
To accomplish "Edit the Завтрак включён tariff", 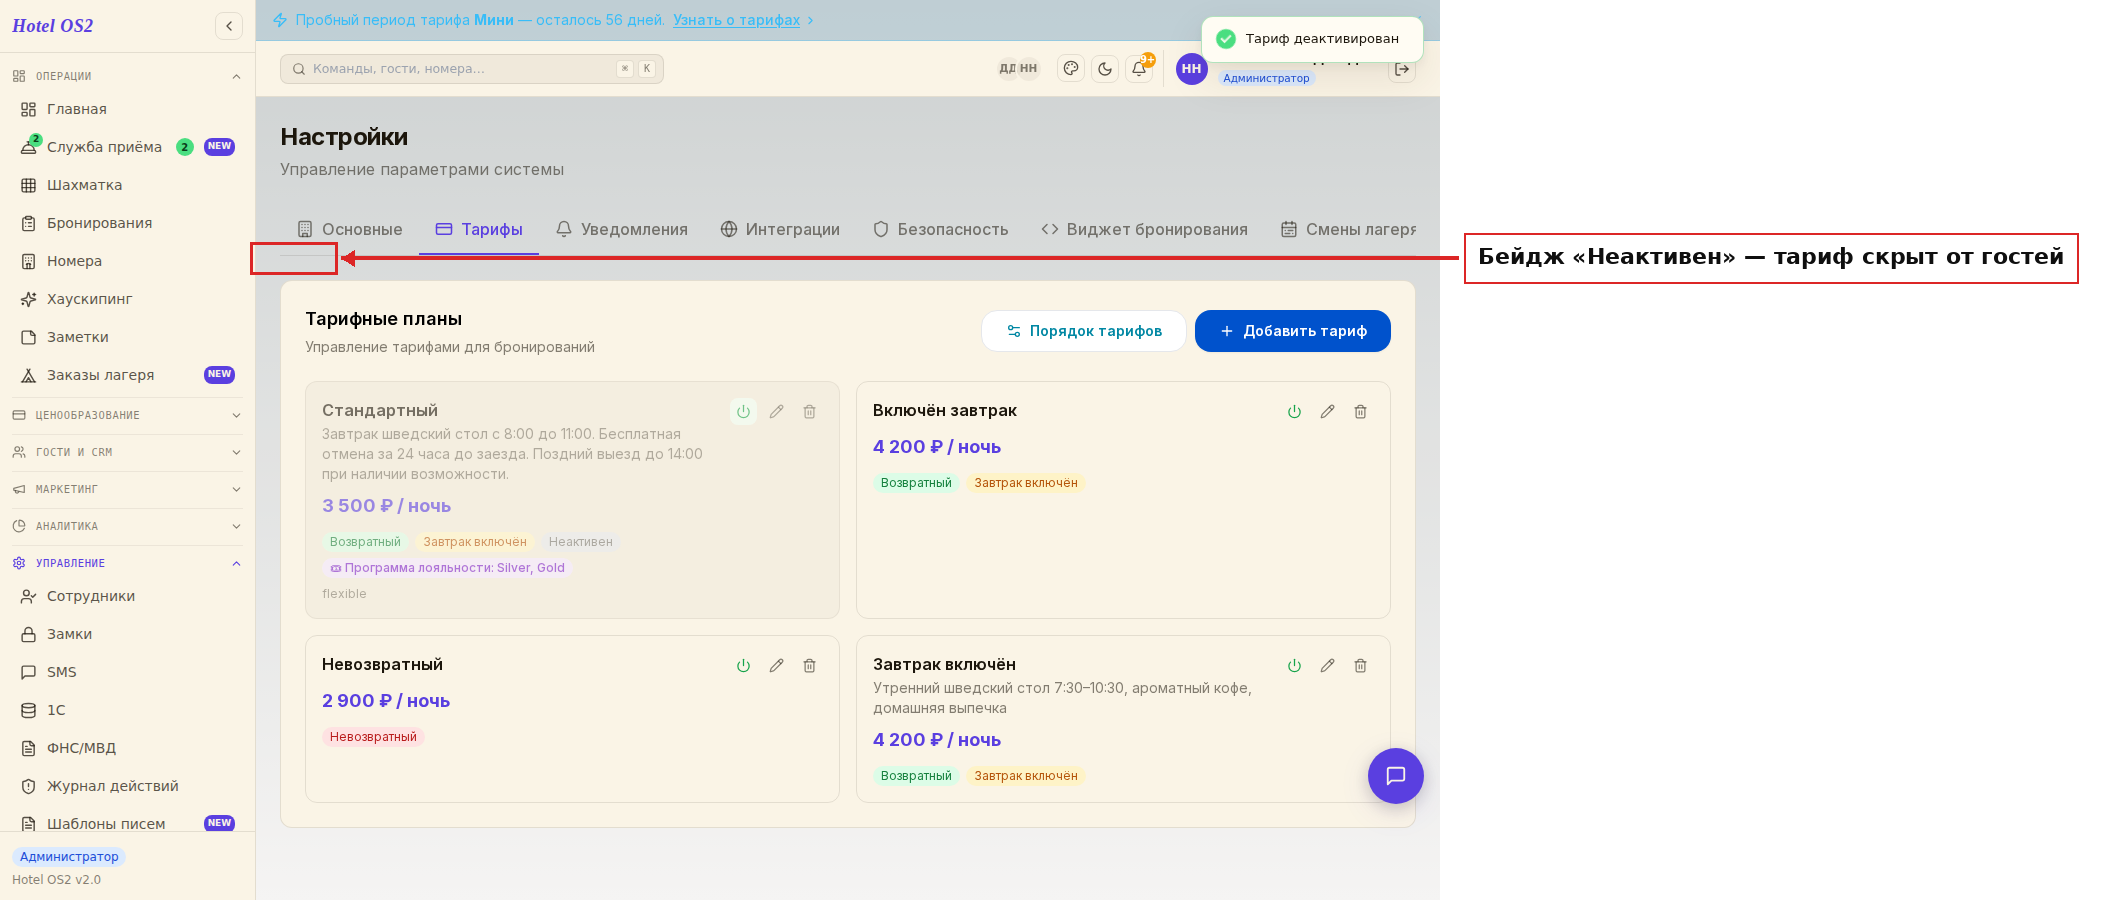I will (1327, 666).
